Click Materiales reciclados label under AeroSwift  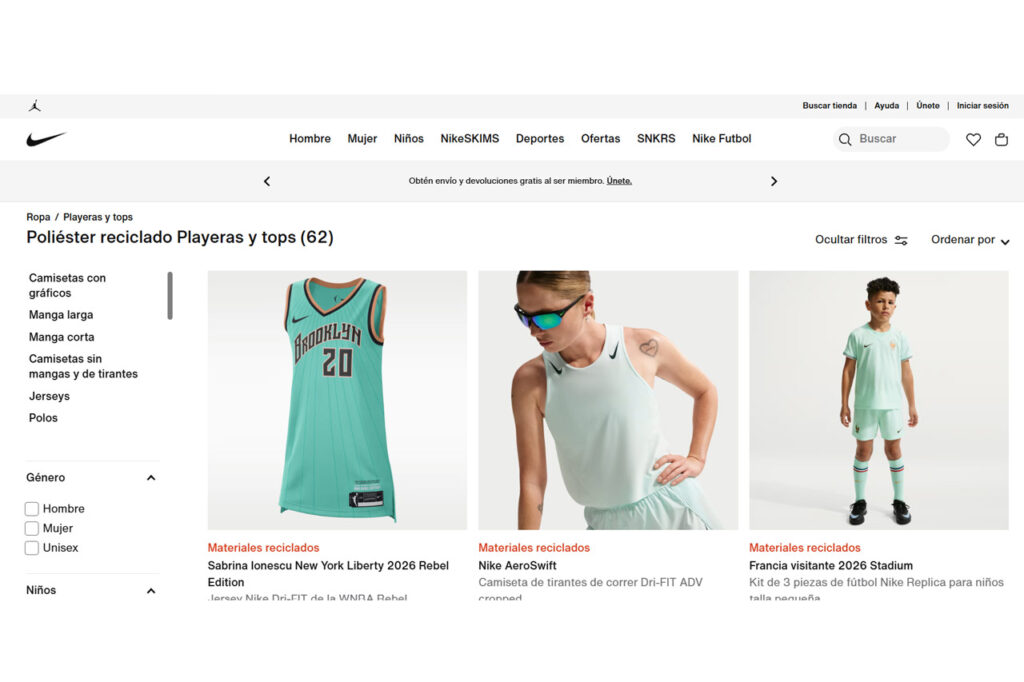pyautogui.click(x=534, y=548)
